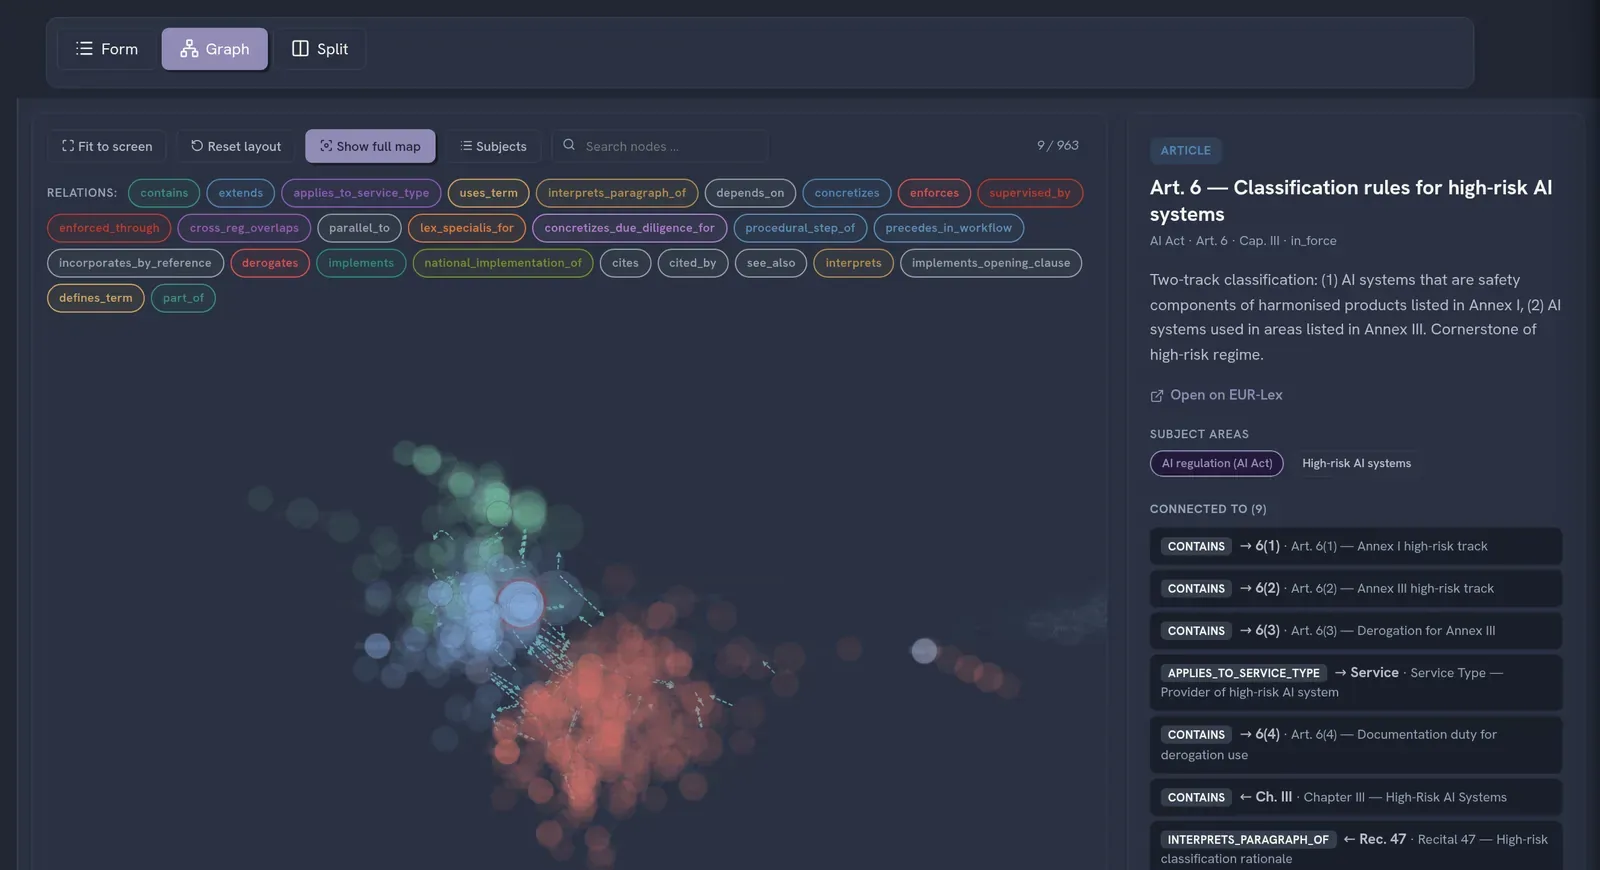The image size is (1600, 870).
Task: Toggle interprets_paragraph_of relation chip
Action: point(617,193)
